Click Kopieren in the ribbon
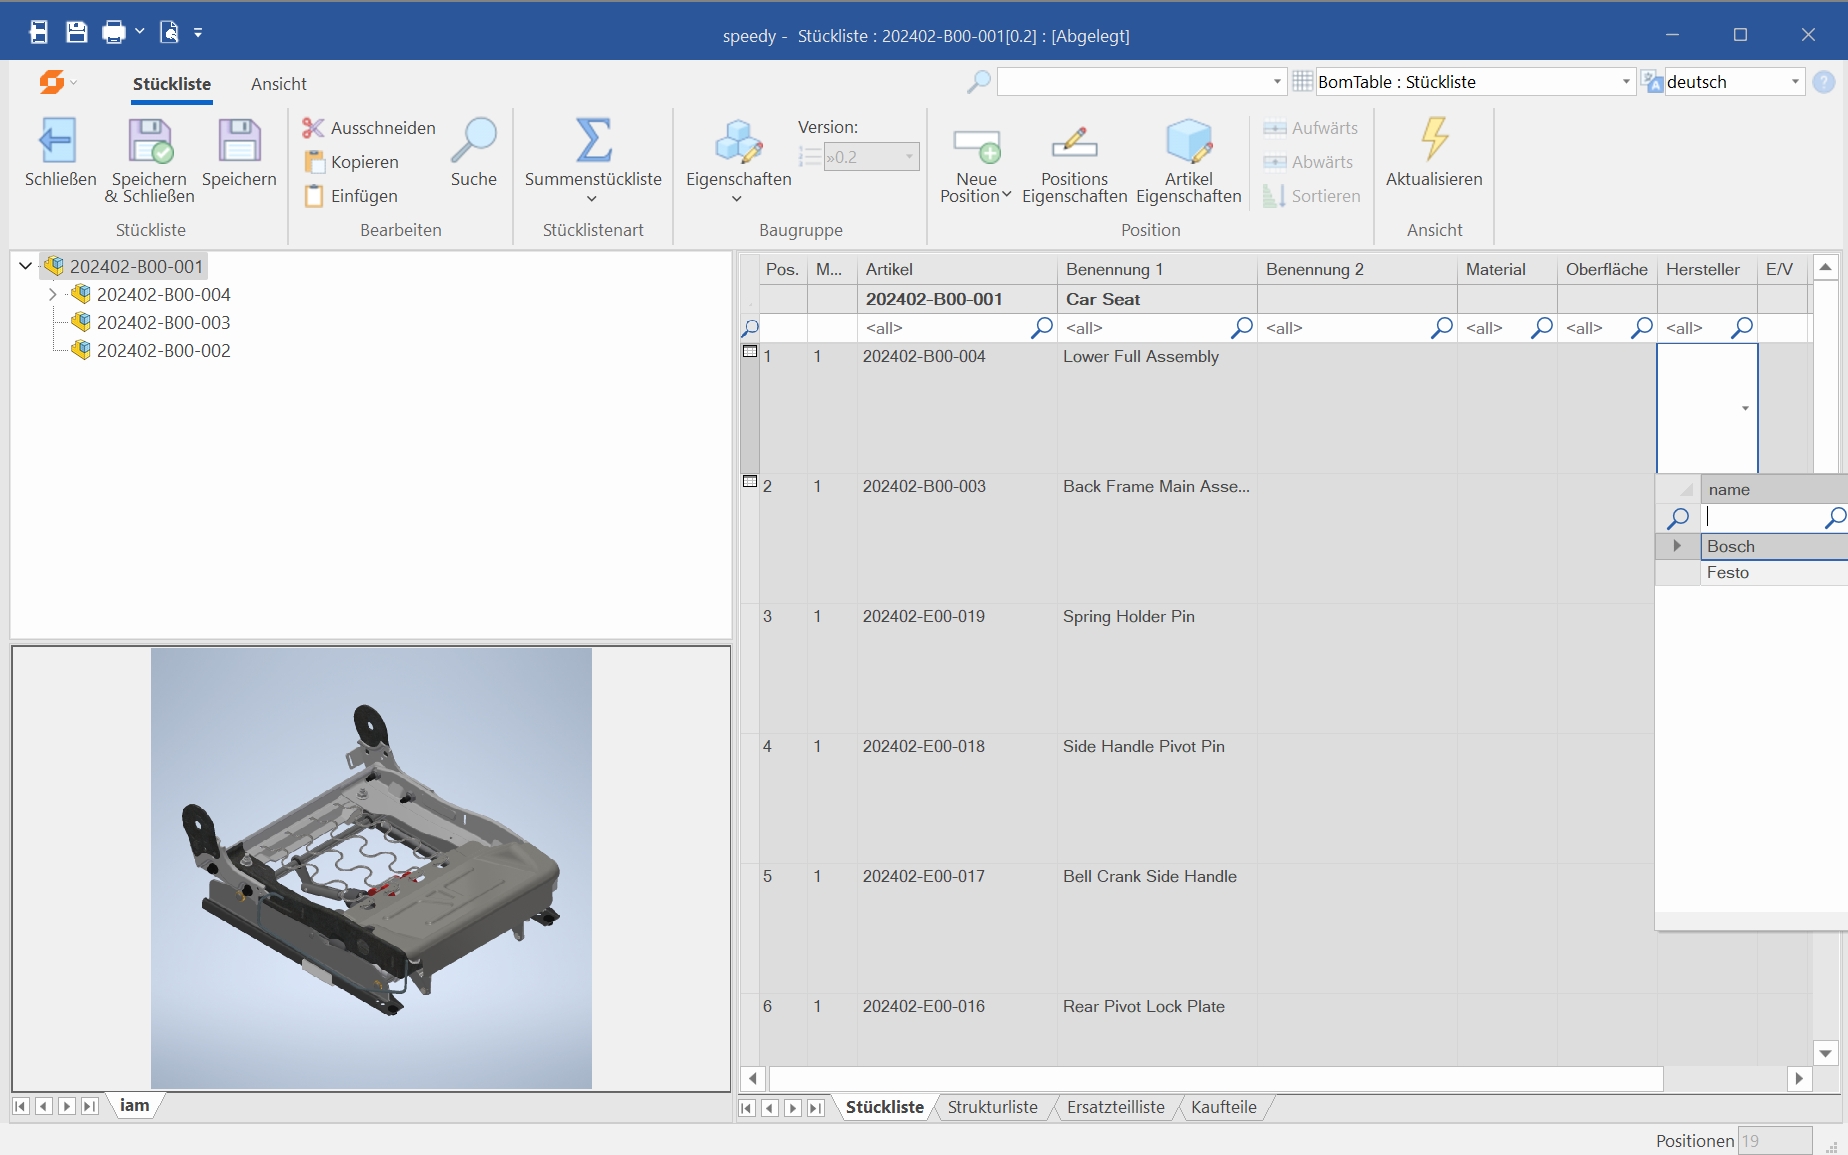The width and height of the screenshot is (1848, 1155). tap(364, 162)
